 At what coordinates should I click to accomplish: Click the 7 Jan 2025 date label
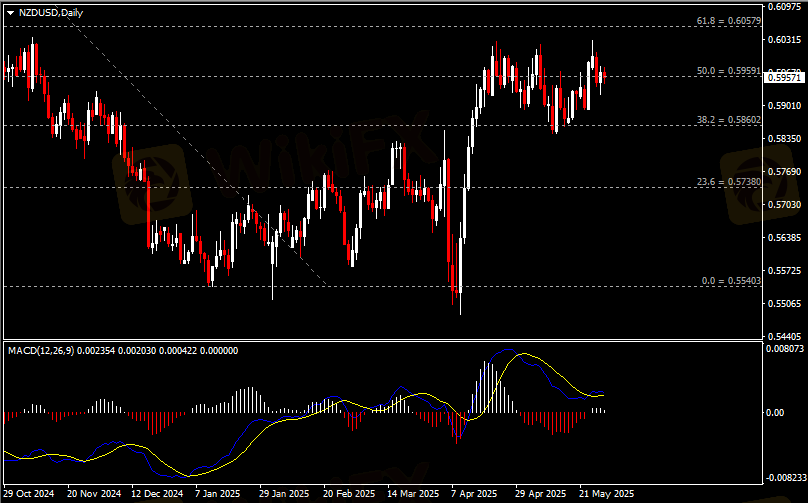coord(217,494)
